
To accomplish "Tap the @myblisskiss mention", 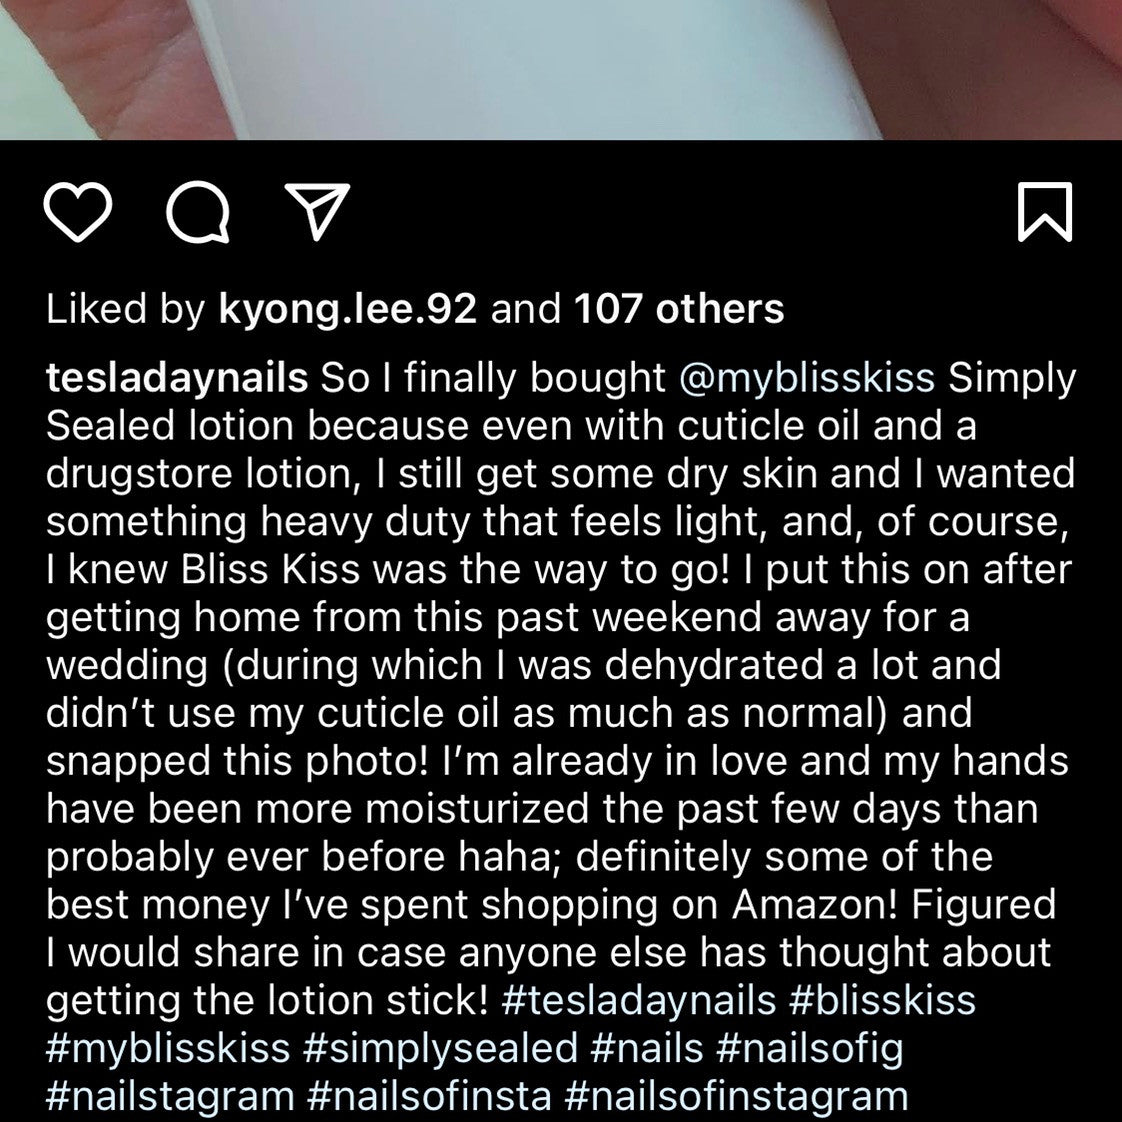I will [x=807, y=378].
